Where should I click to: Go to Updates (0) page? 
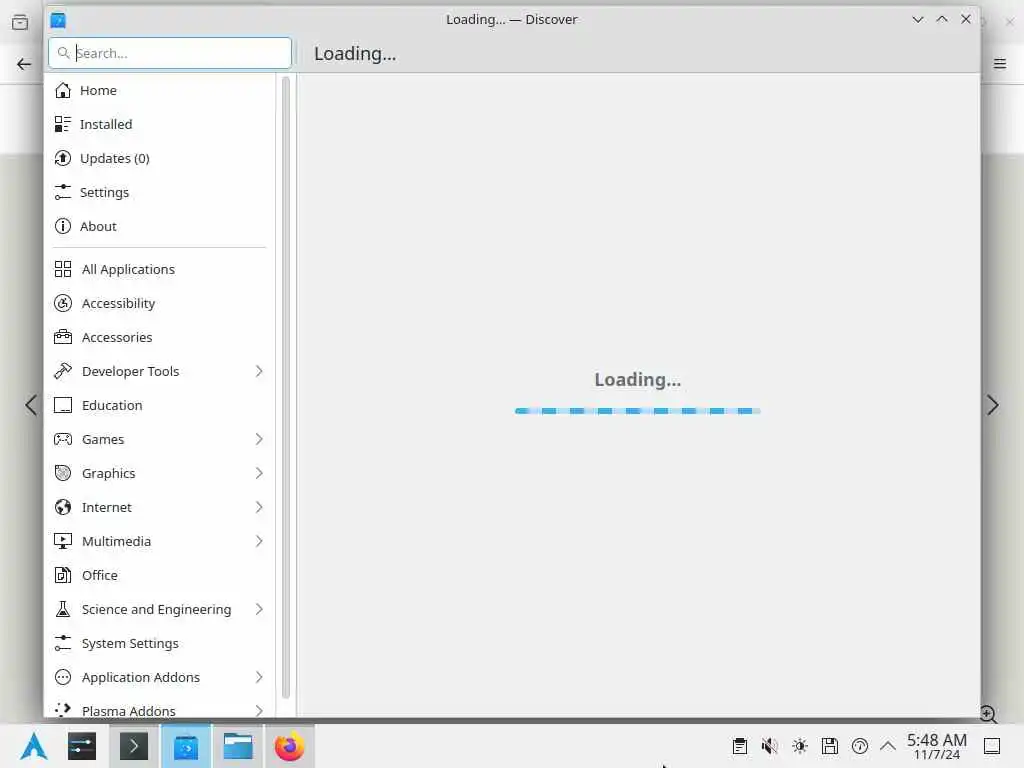[x=159, y=158]
